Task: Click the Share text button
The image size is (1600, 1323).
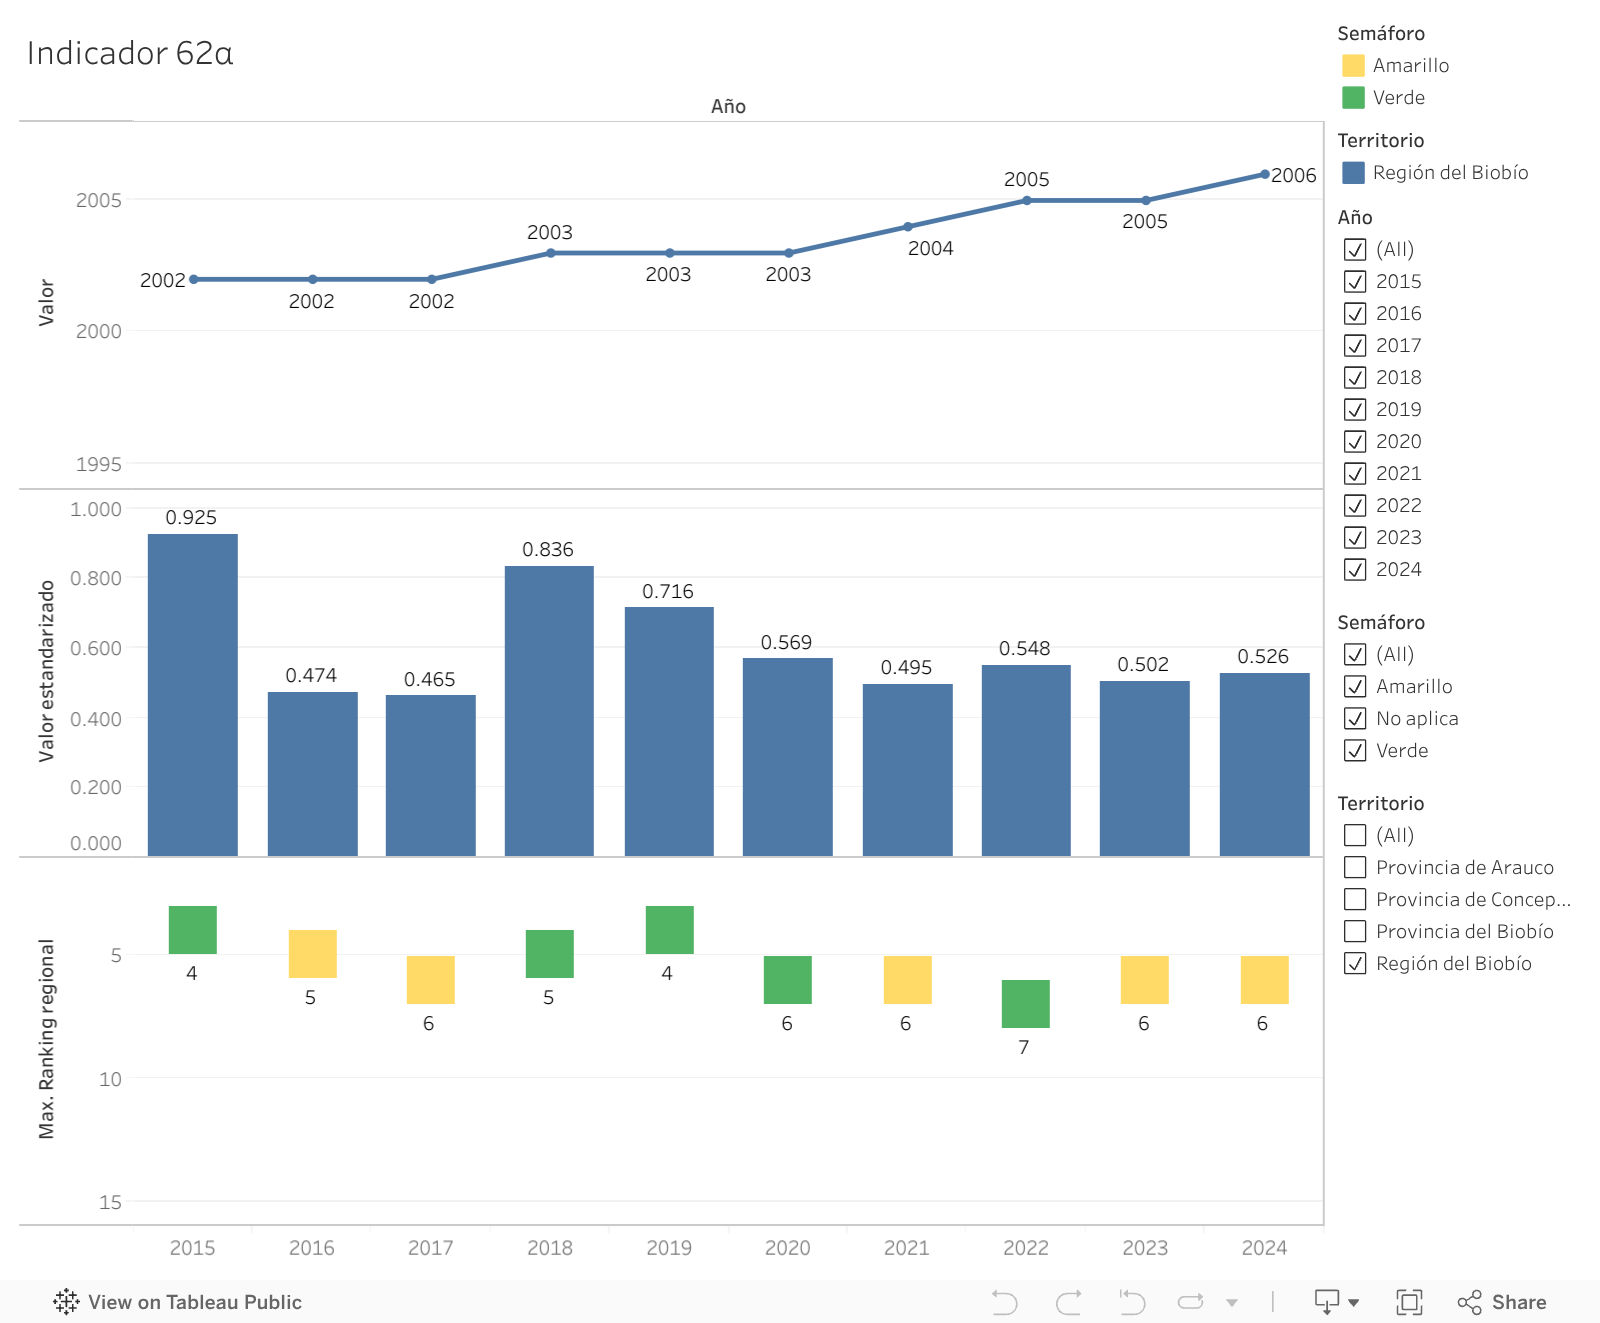Action: coord(1518,1302)
